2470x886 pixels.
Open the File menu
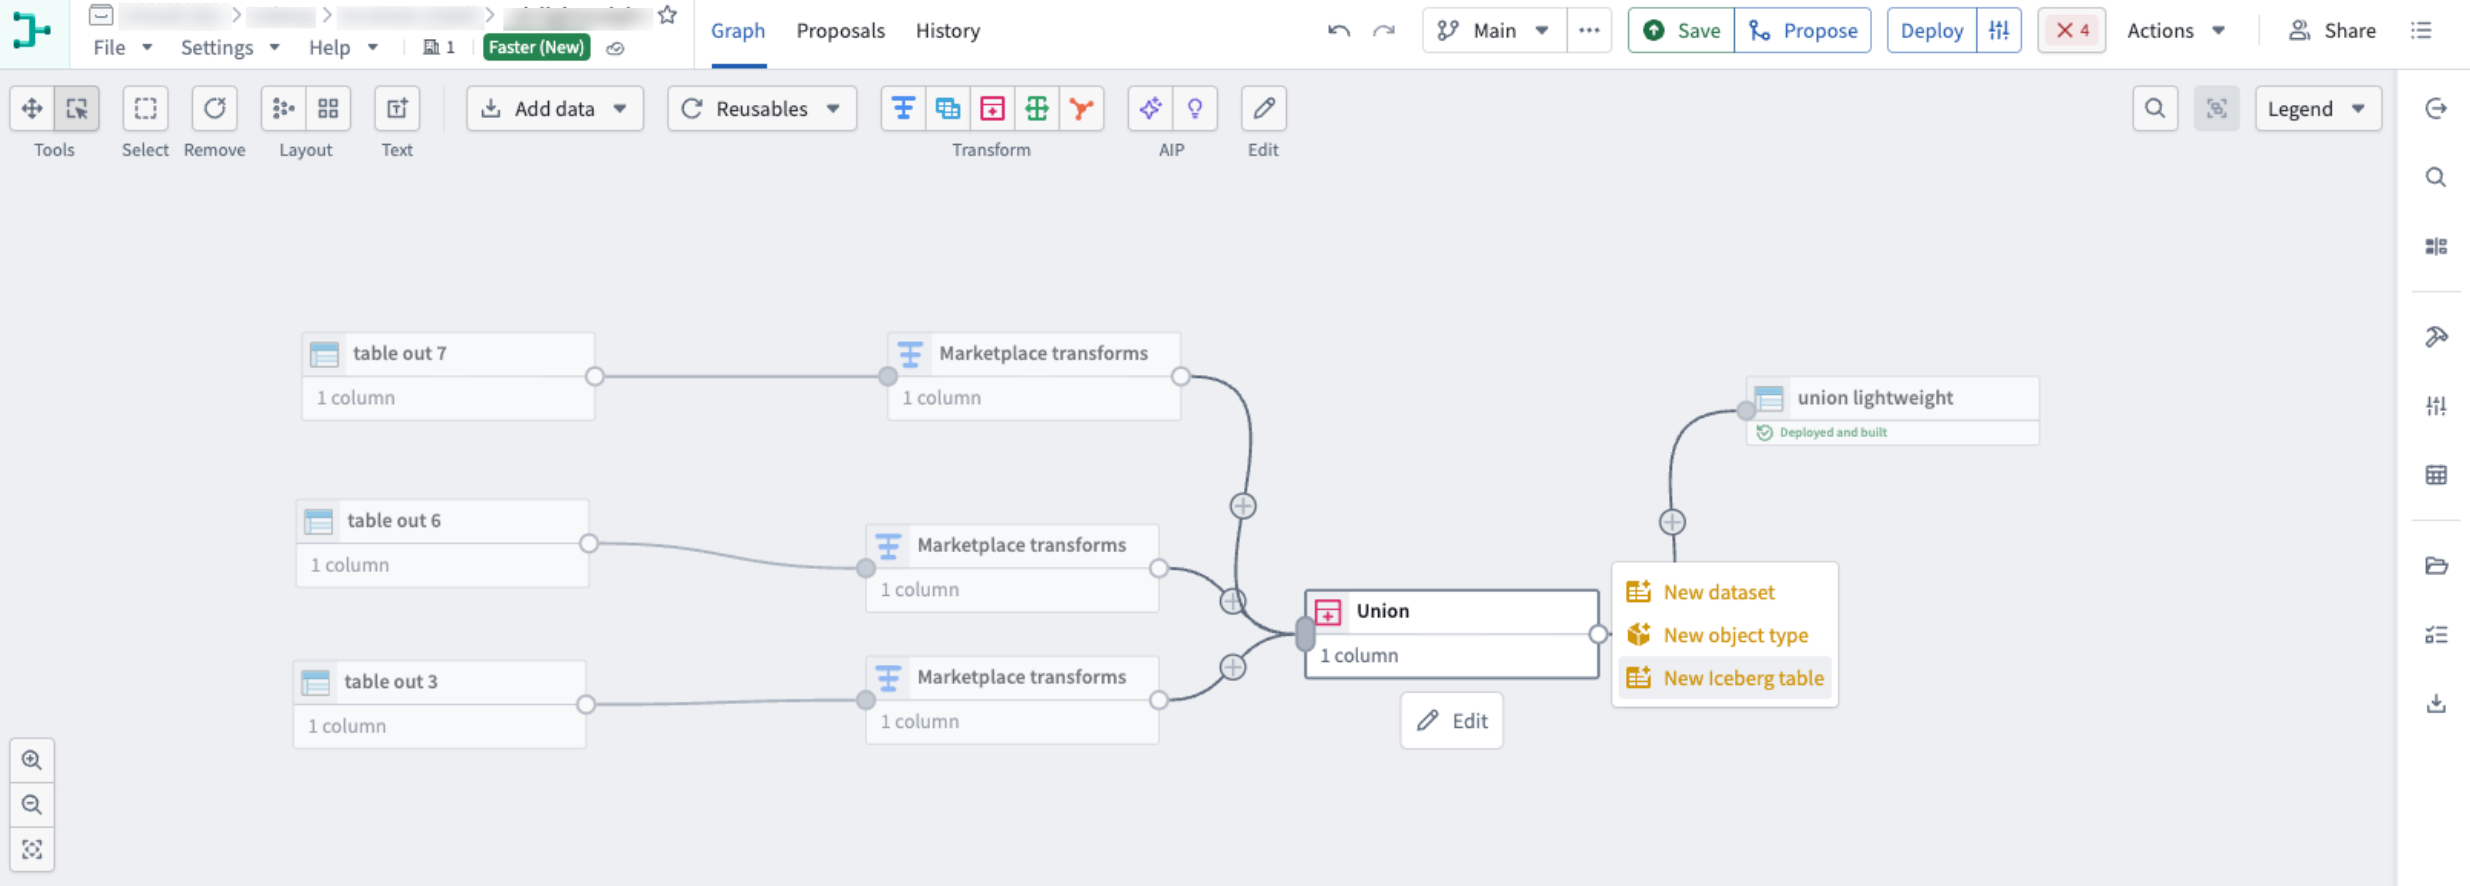122,47
